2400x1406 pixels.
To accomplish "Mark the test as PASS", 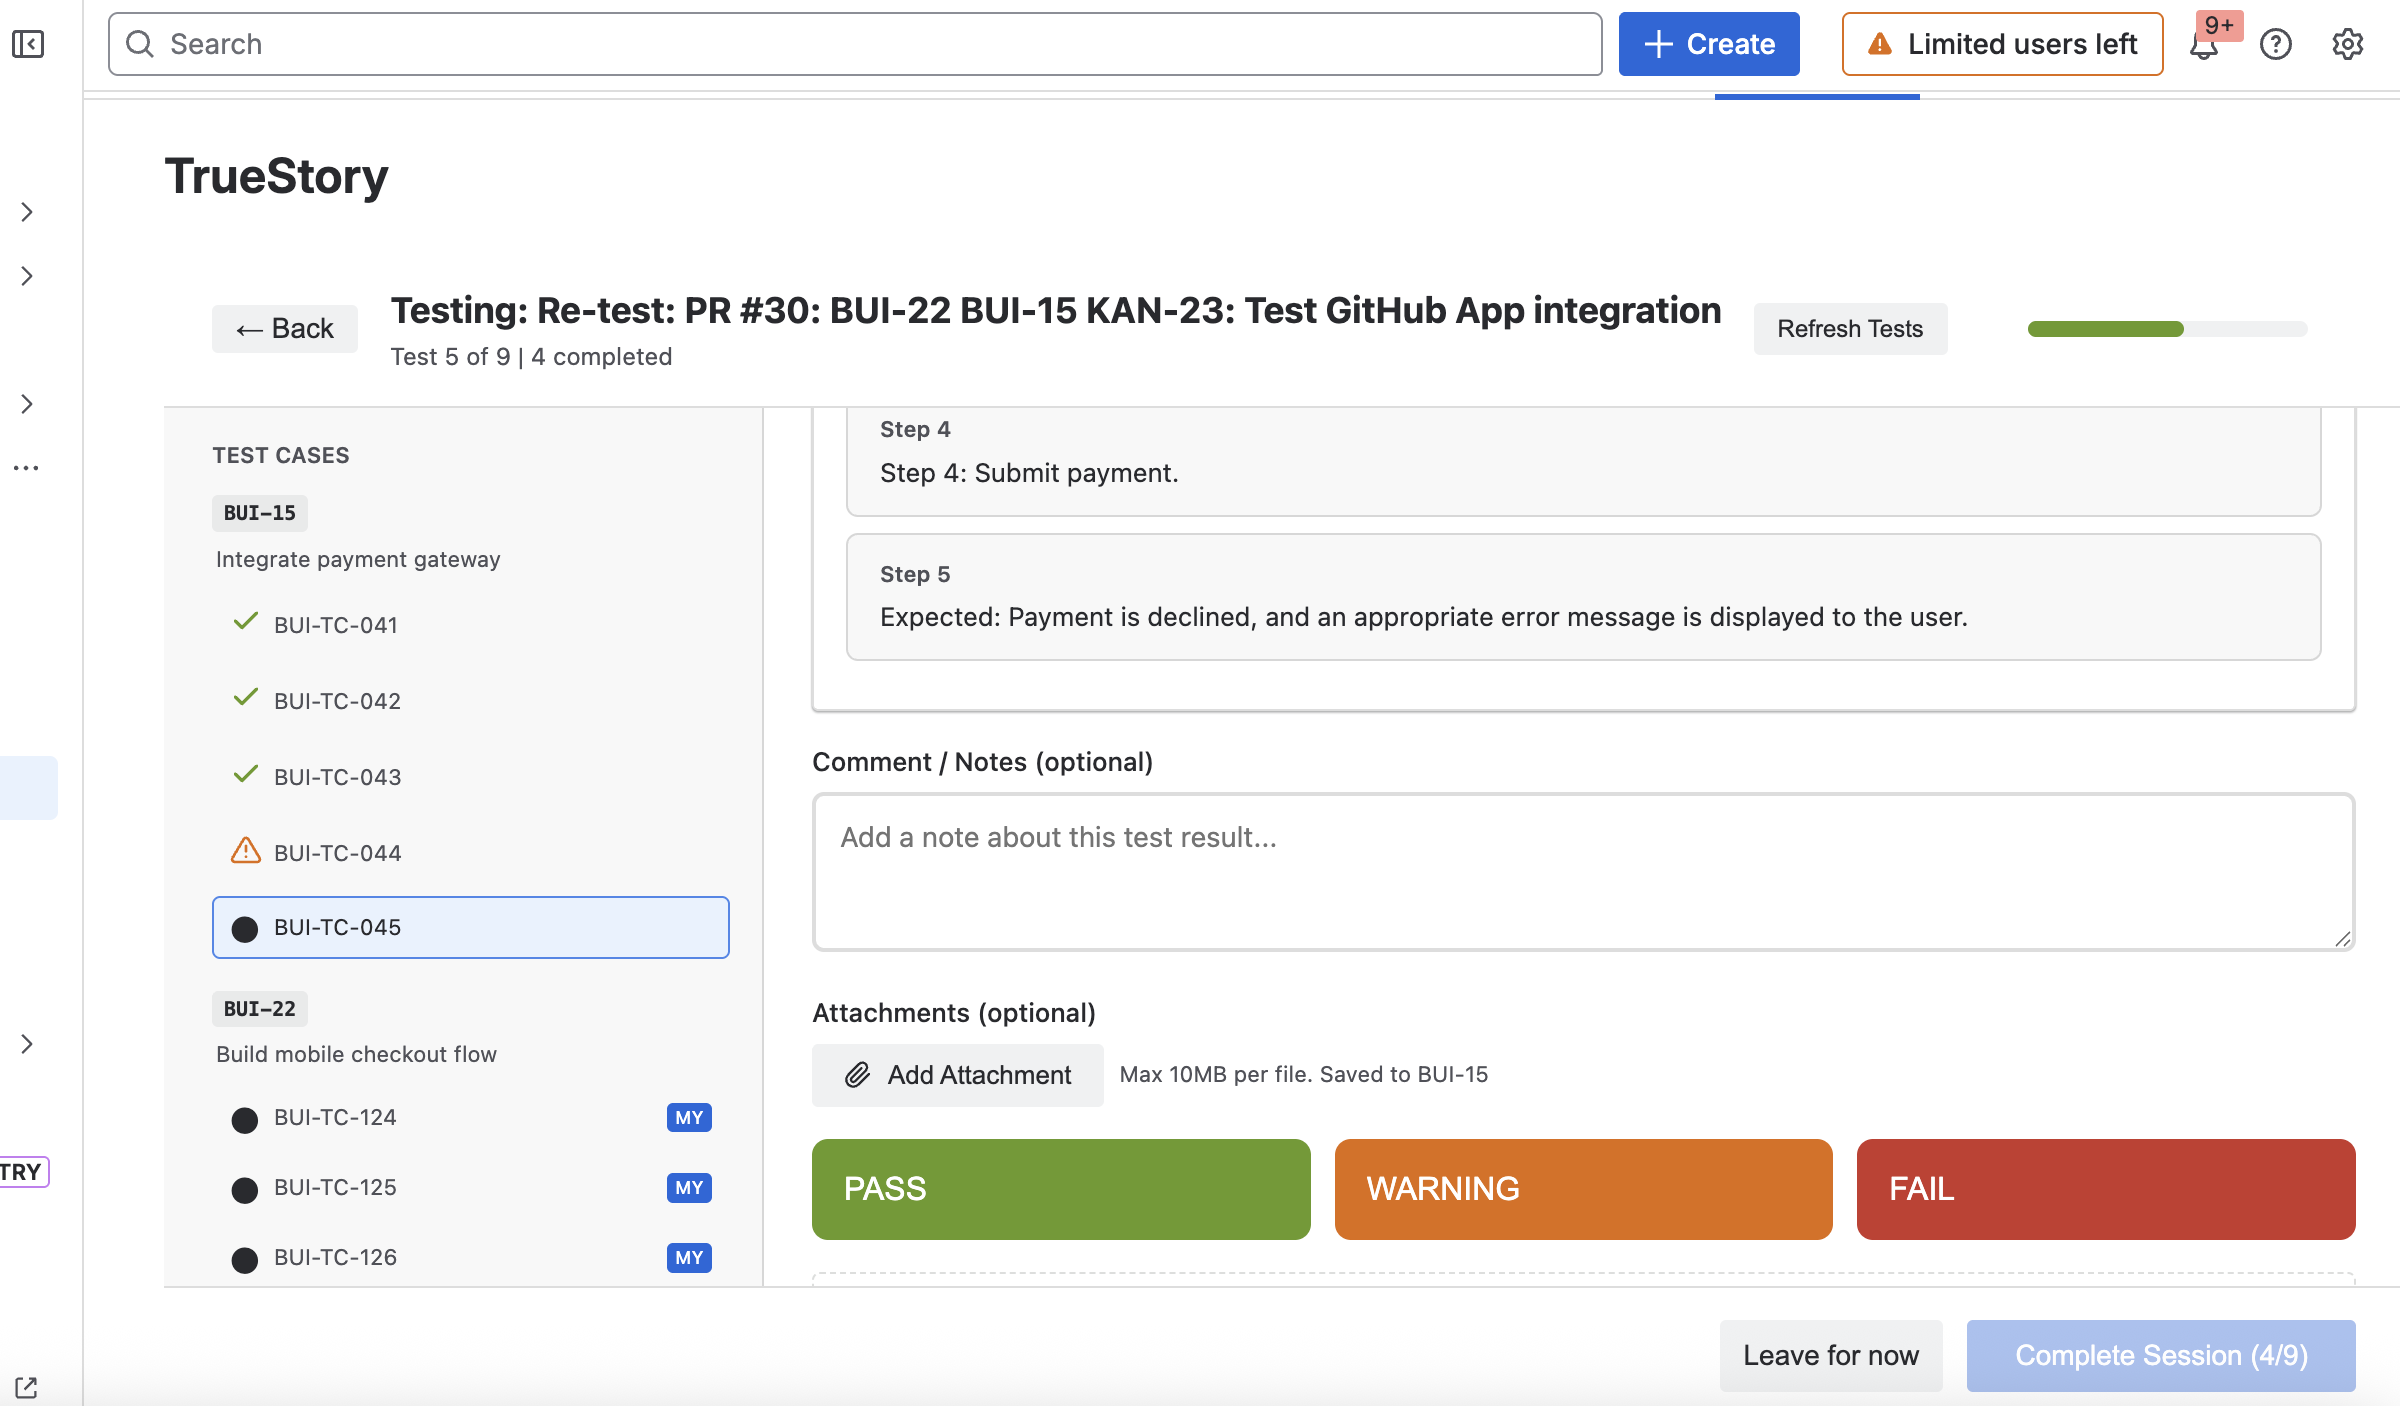I will coord(1061,1189).
